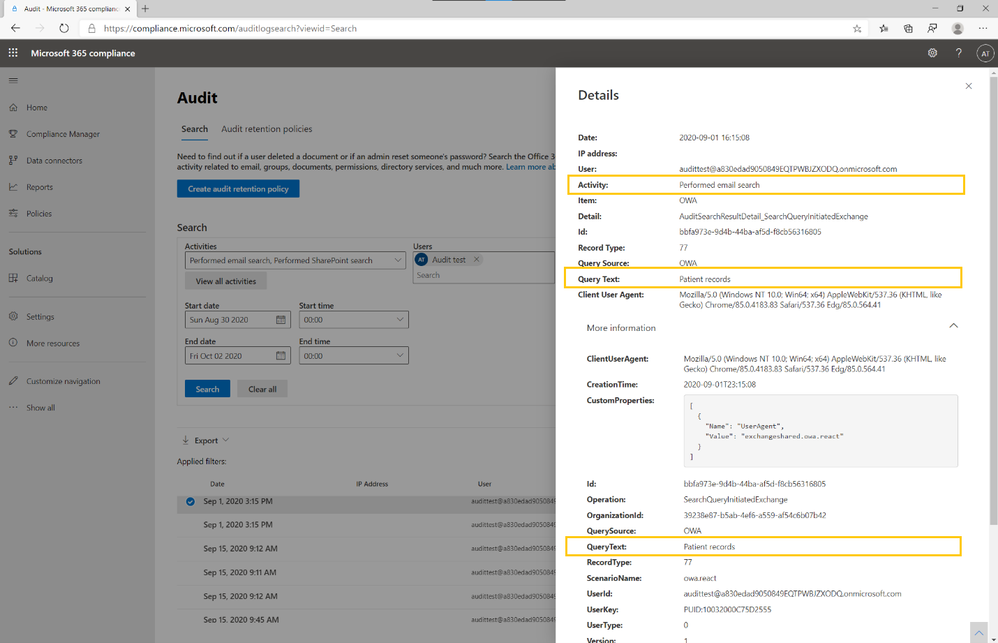Switch to the Search tab

pyautogui.click(x=194, y=129)
